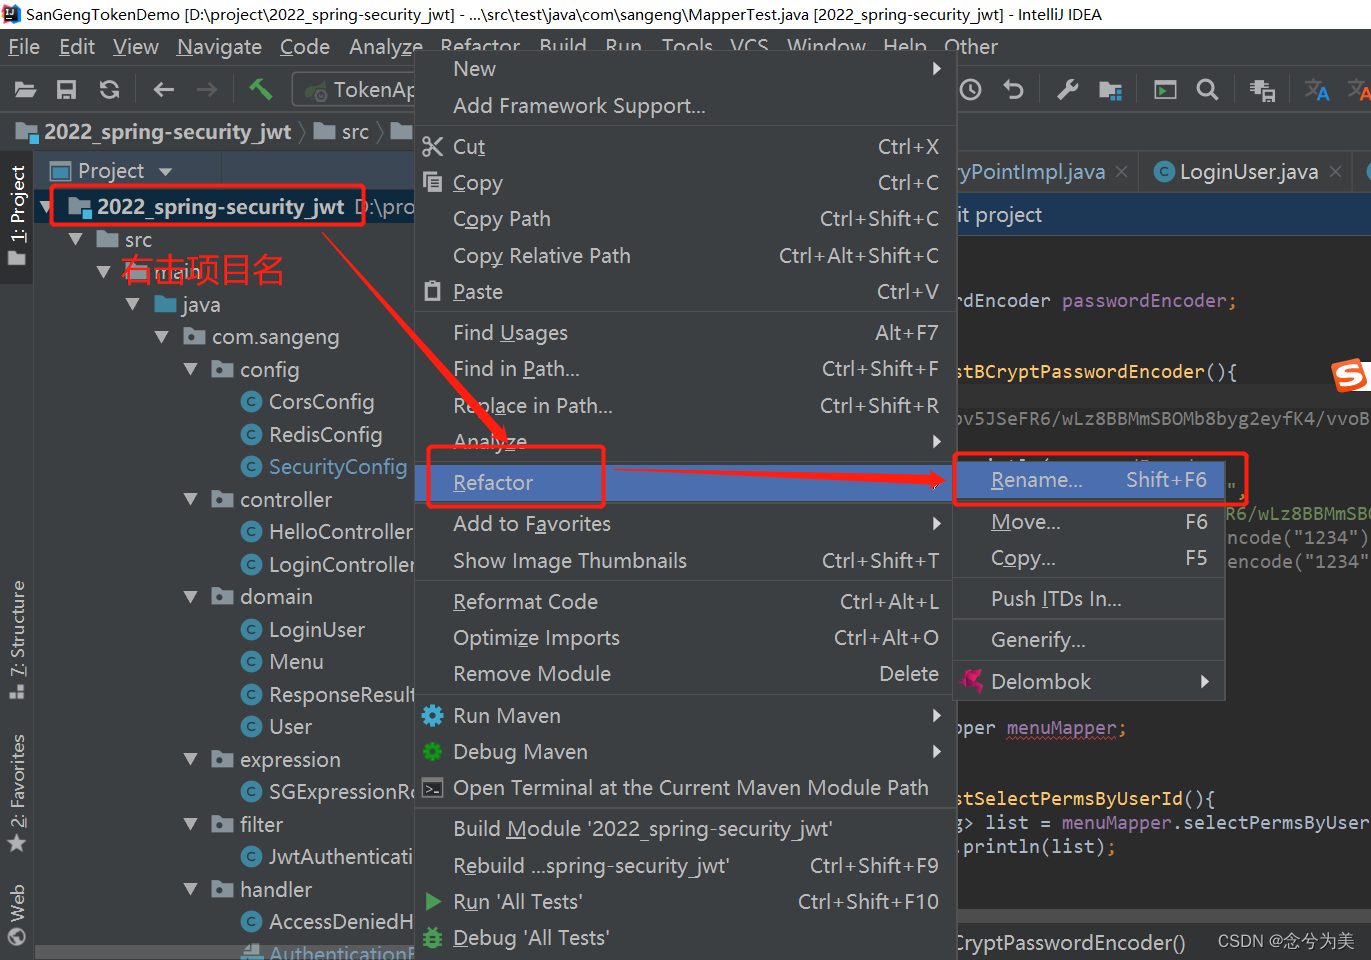Click the Back navigation arrow
Image resolution: width=1371 pixels, height=960 pixels.
pos(164,90)
